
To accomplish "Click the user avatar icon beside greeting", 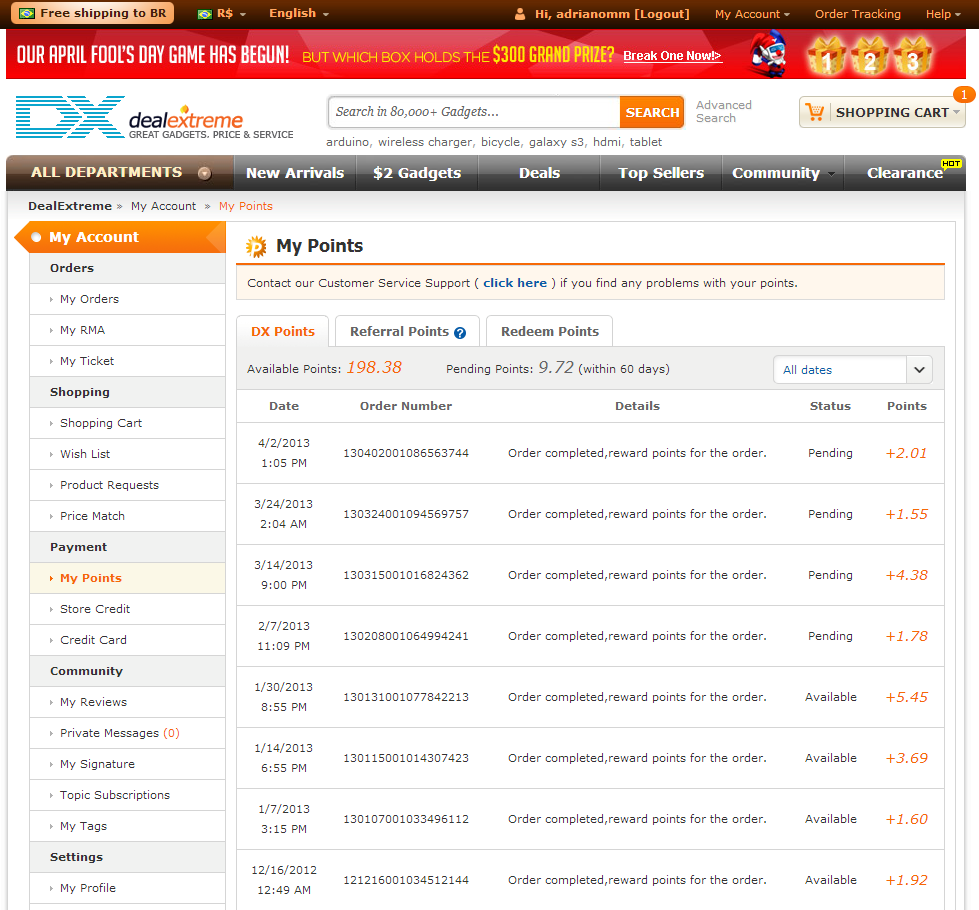I will (x=519, y=14).
